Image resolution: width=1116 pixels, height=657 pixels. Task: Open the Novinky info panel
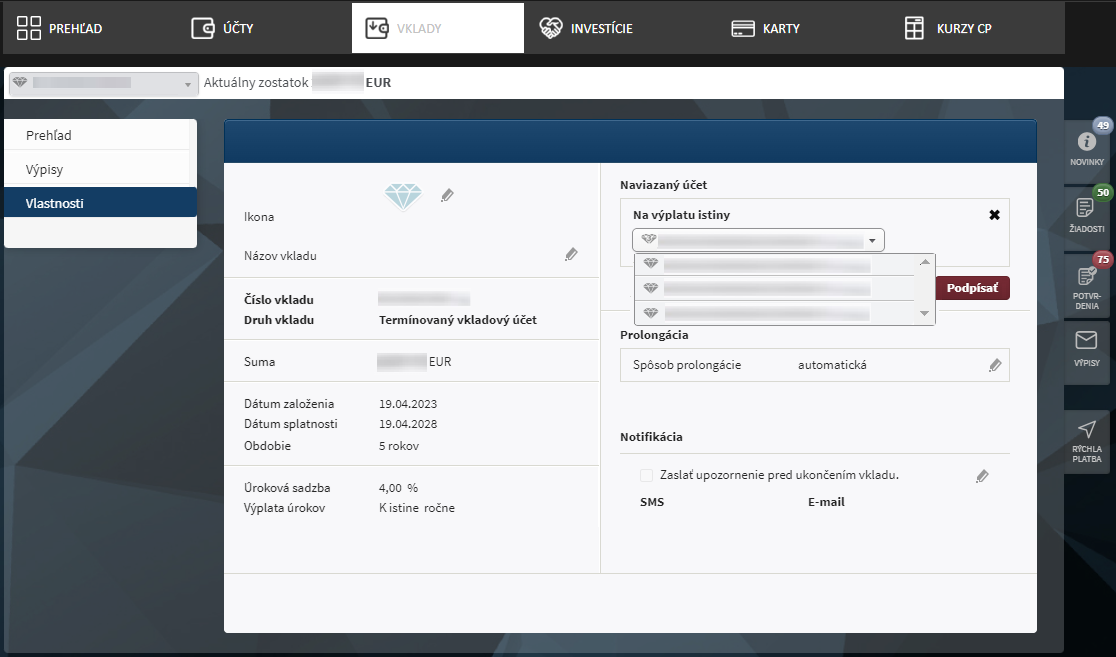tap(1087, 147)
